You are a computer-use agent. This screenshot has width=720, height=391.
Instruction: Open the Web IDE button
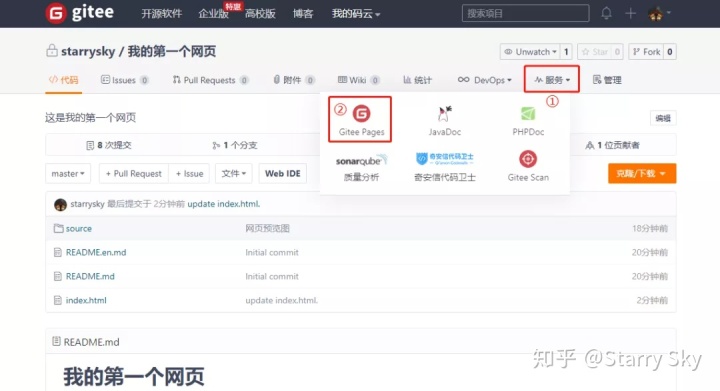pos(283,173)
